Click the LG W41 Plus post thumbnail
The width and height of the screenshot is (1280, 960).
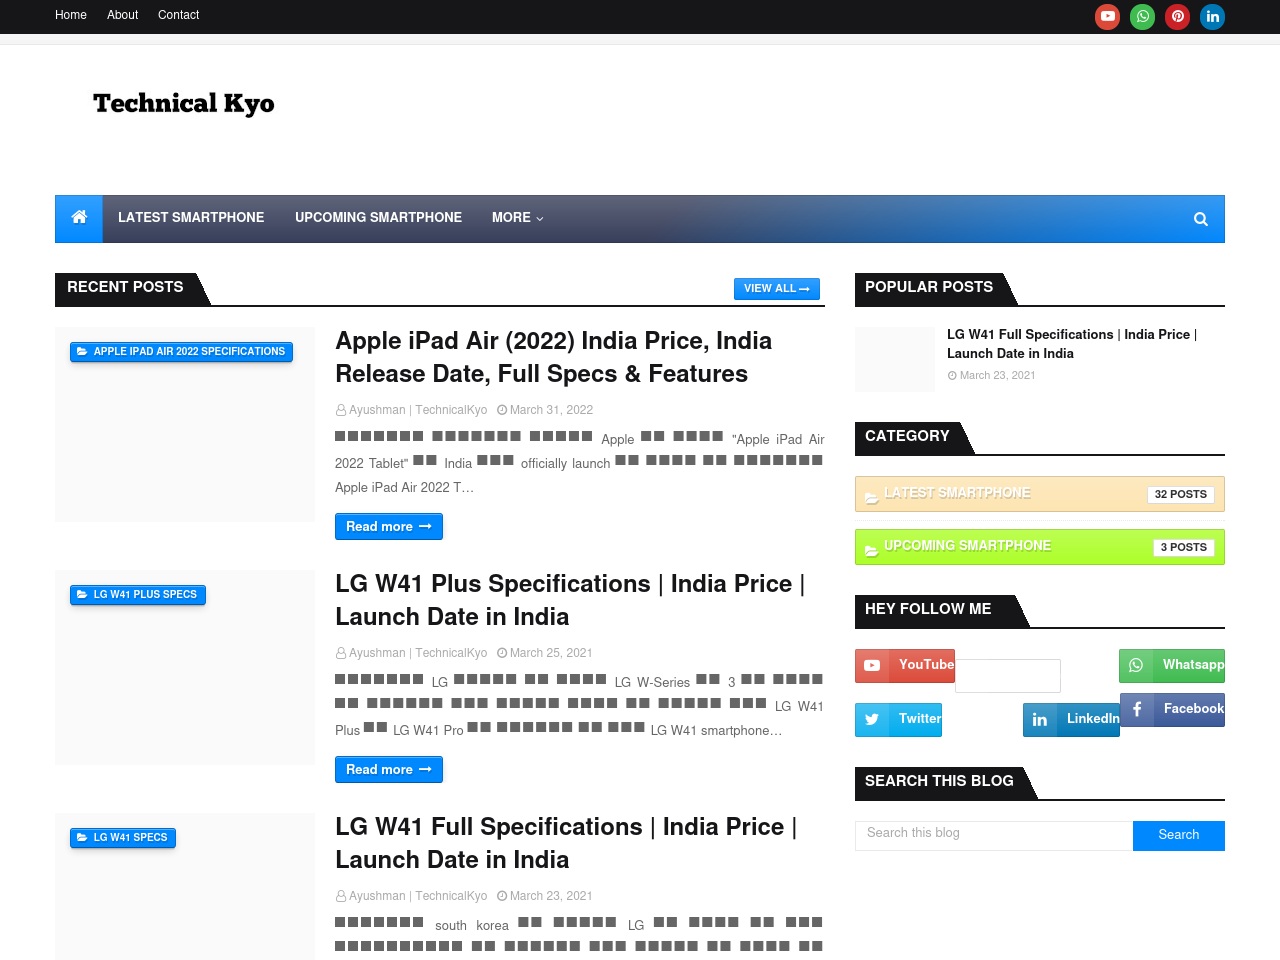[185, 667]
